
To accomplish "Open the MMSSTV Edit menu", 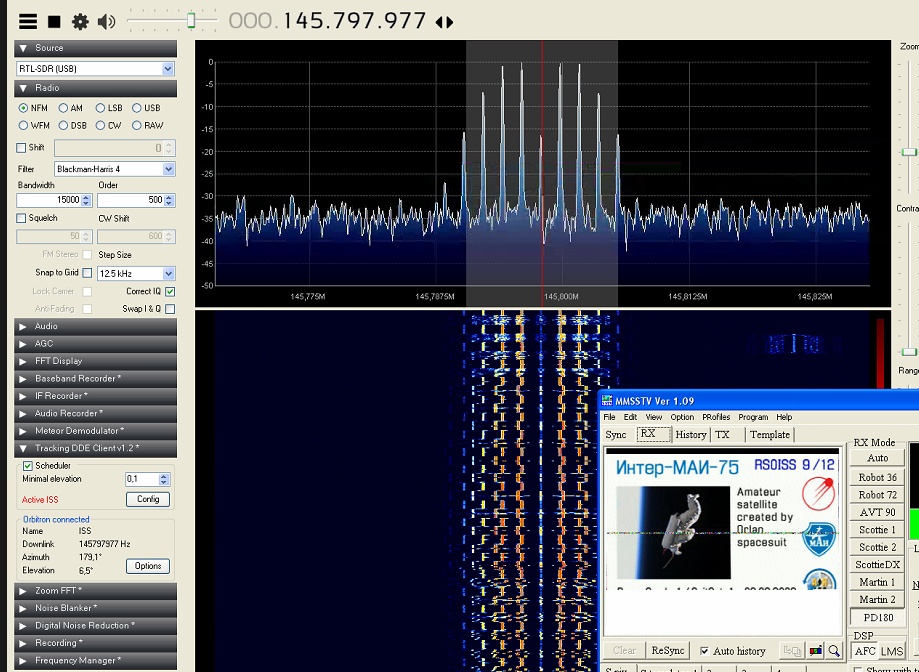I will (x=630, y=417).
